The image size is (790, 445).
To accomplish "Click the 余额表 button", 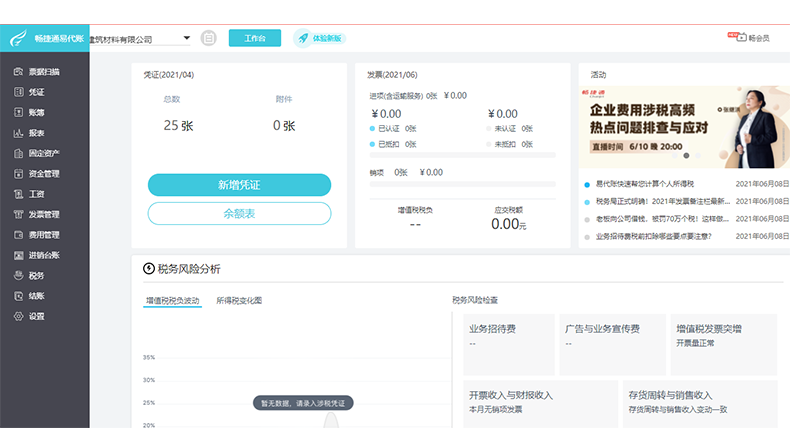I will tap(239, 213).
